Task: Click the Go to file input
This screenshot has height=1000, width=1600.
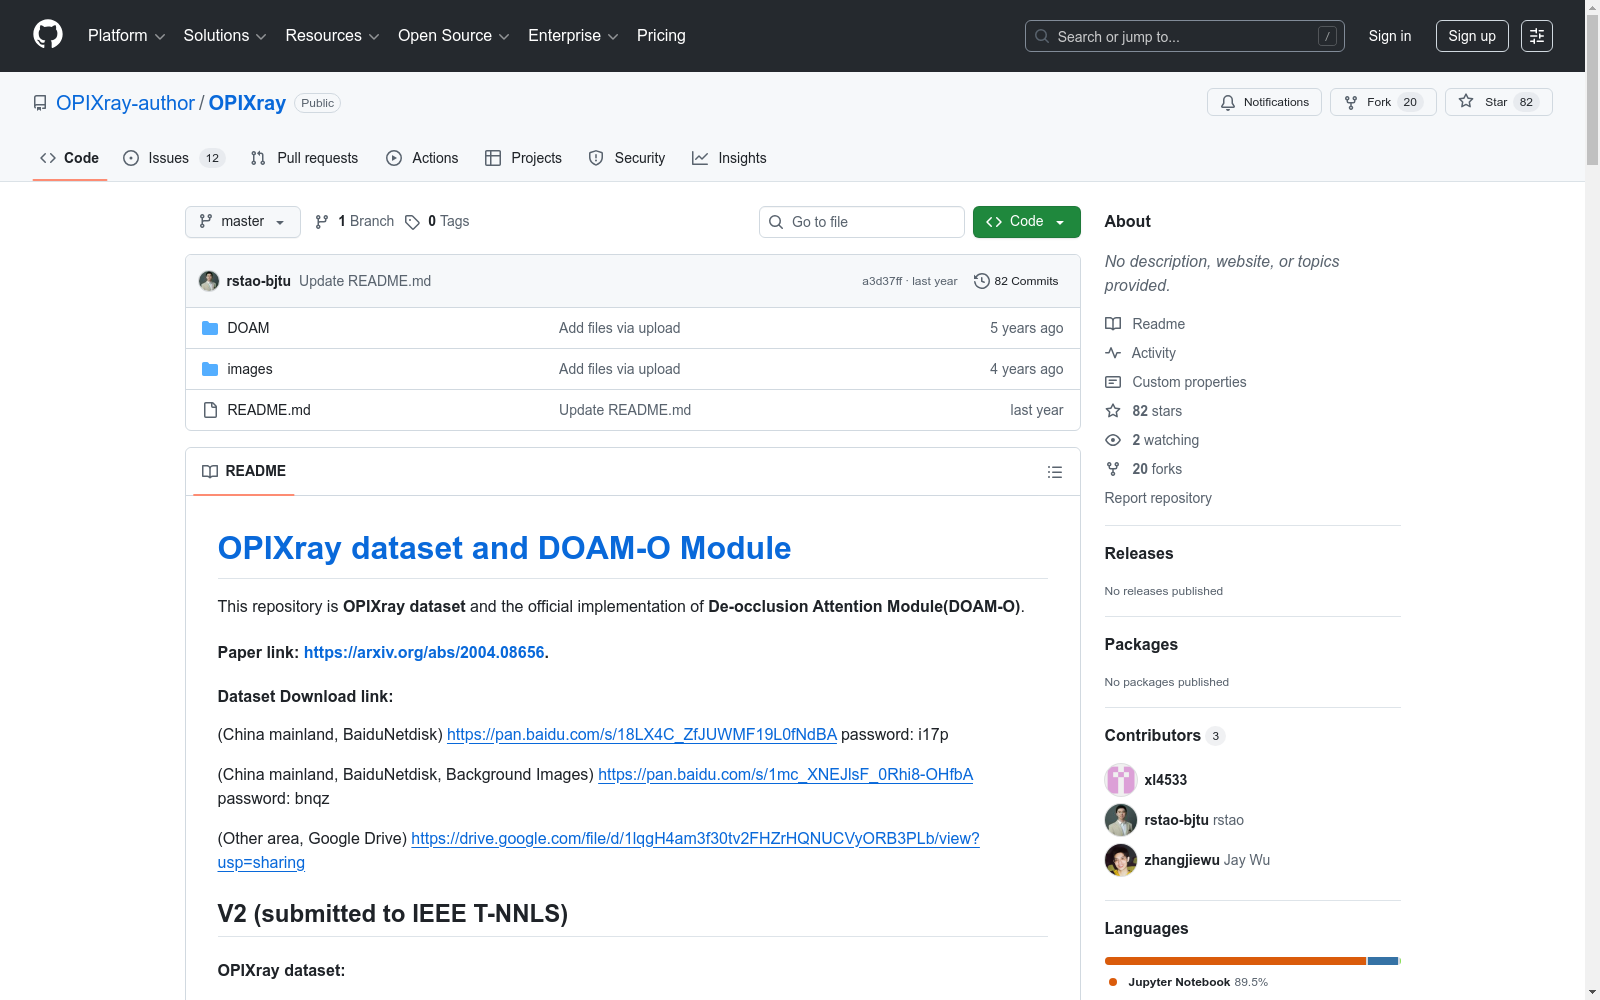Action: point(862,222)
